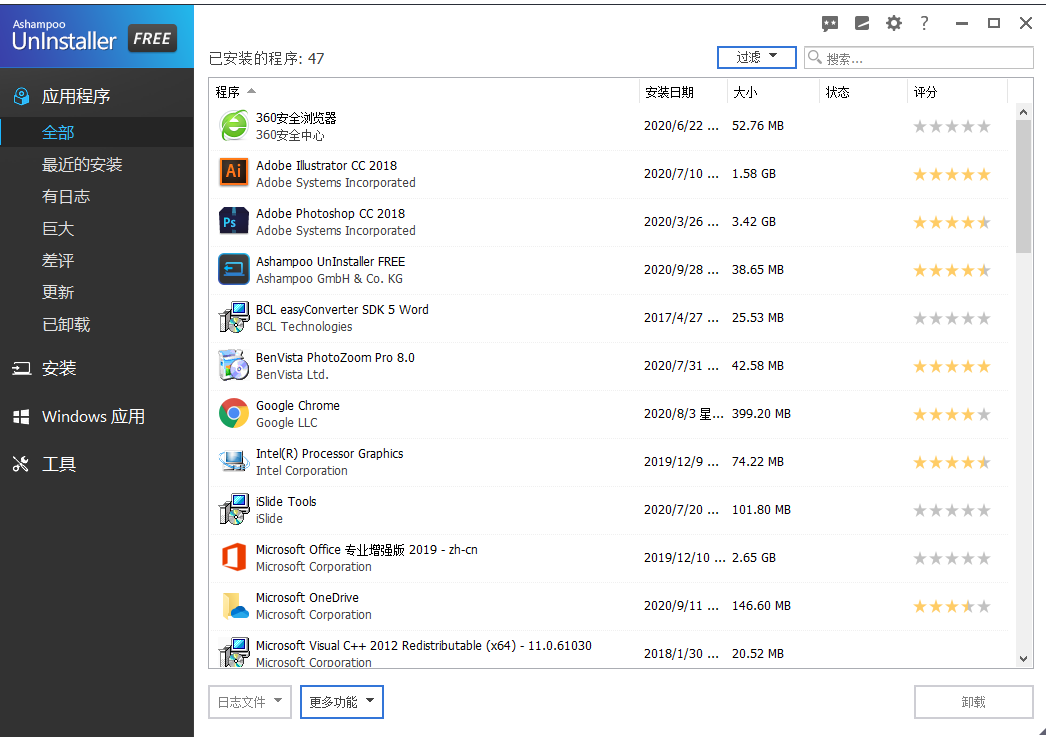Click the scrollbar down arrow
This screenshot has height=737, width=1046.
click(1024, 658)
